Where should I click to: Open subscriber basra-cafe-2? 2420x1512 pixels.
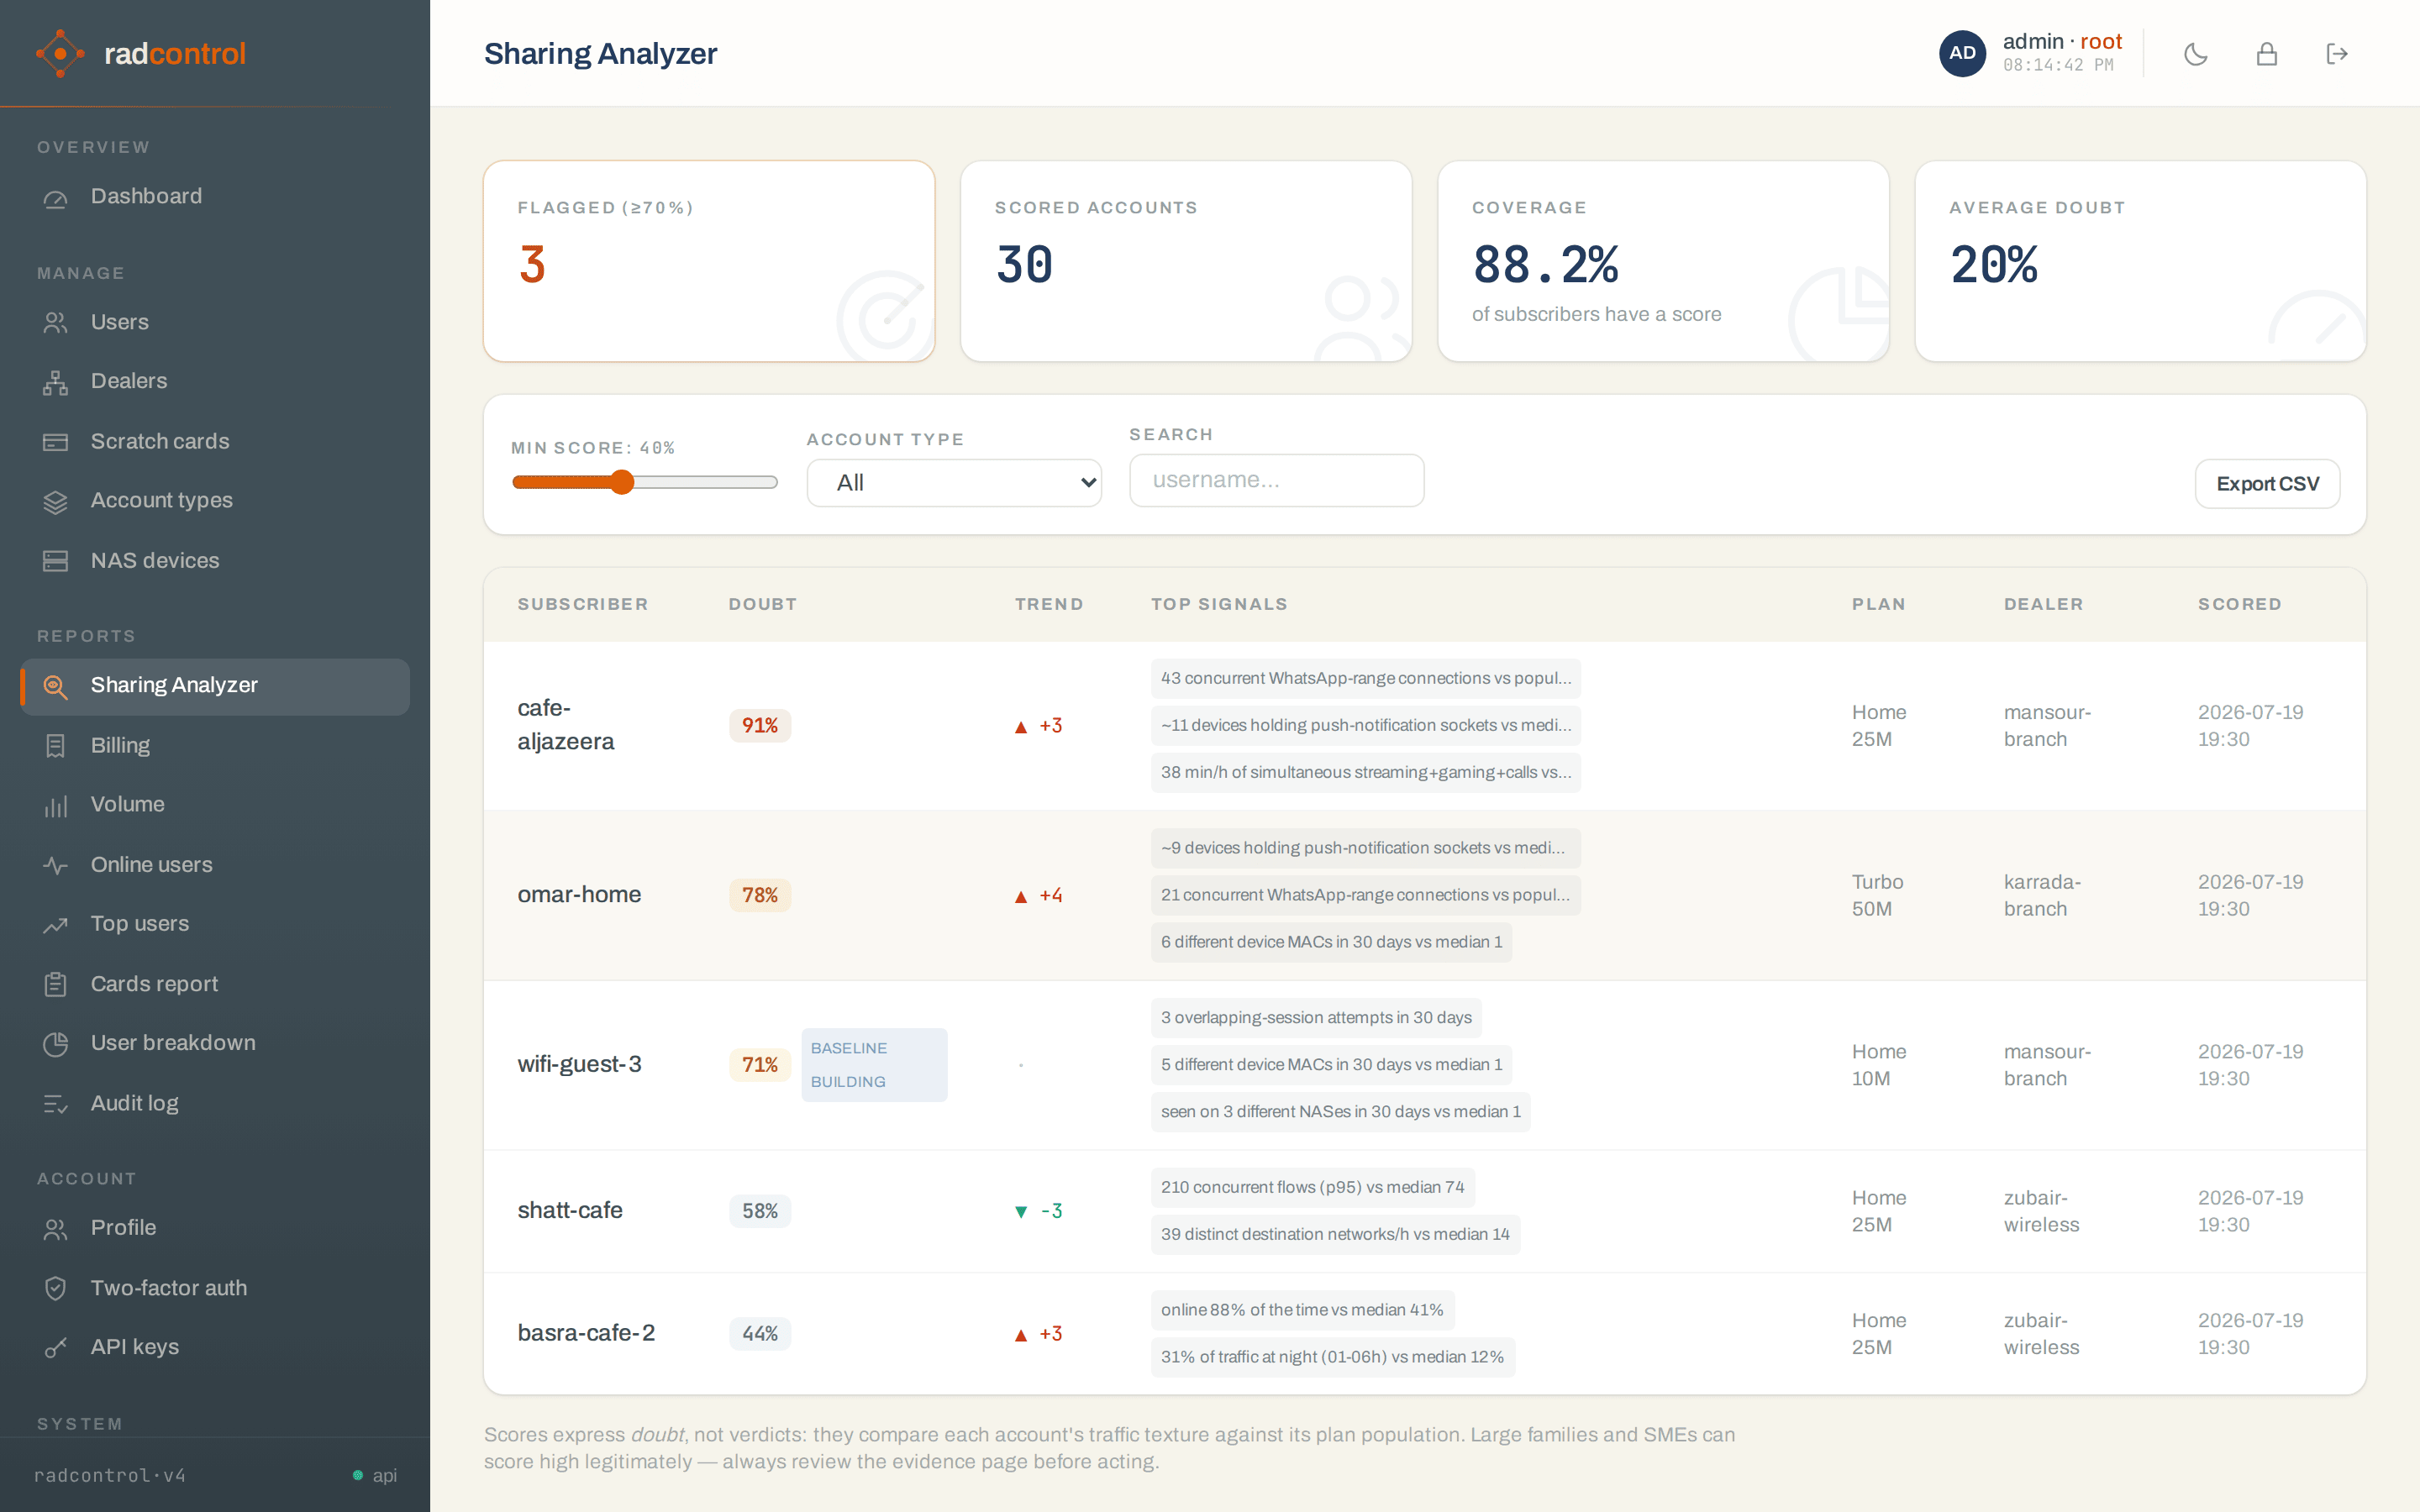[586, 1334]
